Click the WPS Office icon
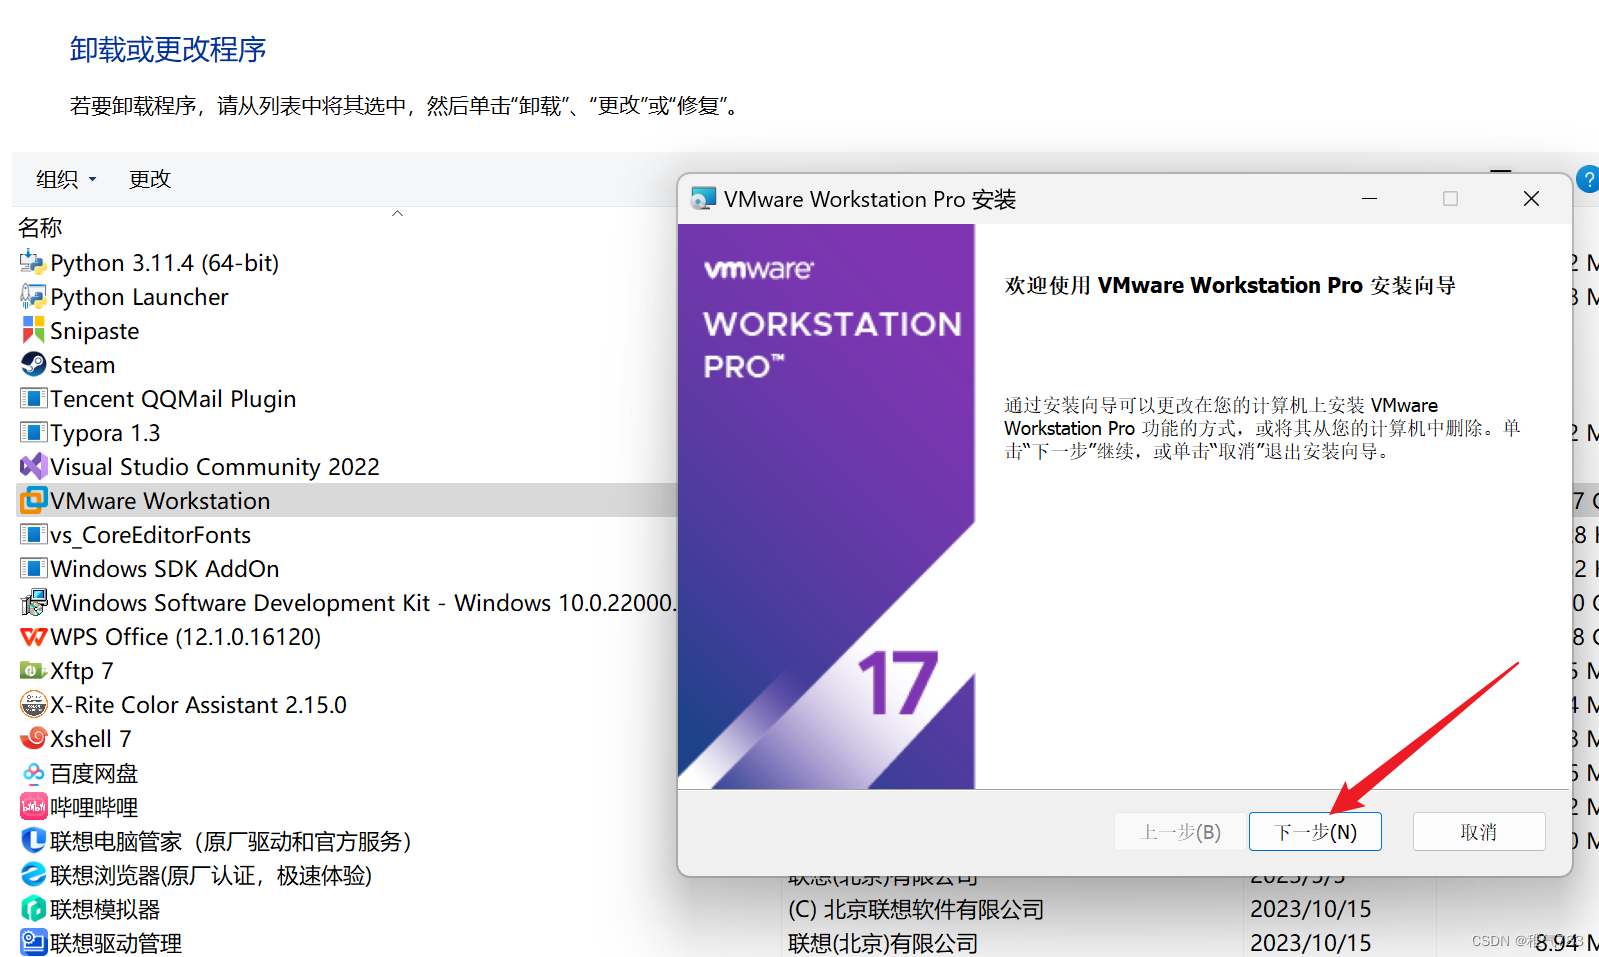This screenshot has width=1599, height=957. [x=33, y=636]
